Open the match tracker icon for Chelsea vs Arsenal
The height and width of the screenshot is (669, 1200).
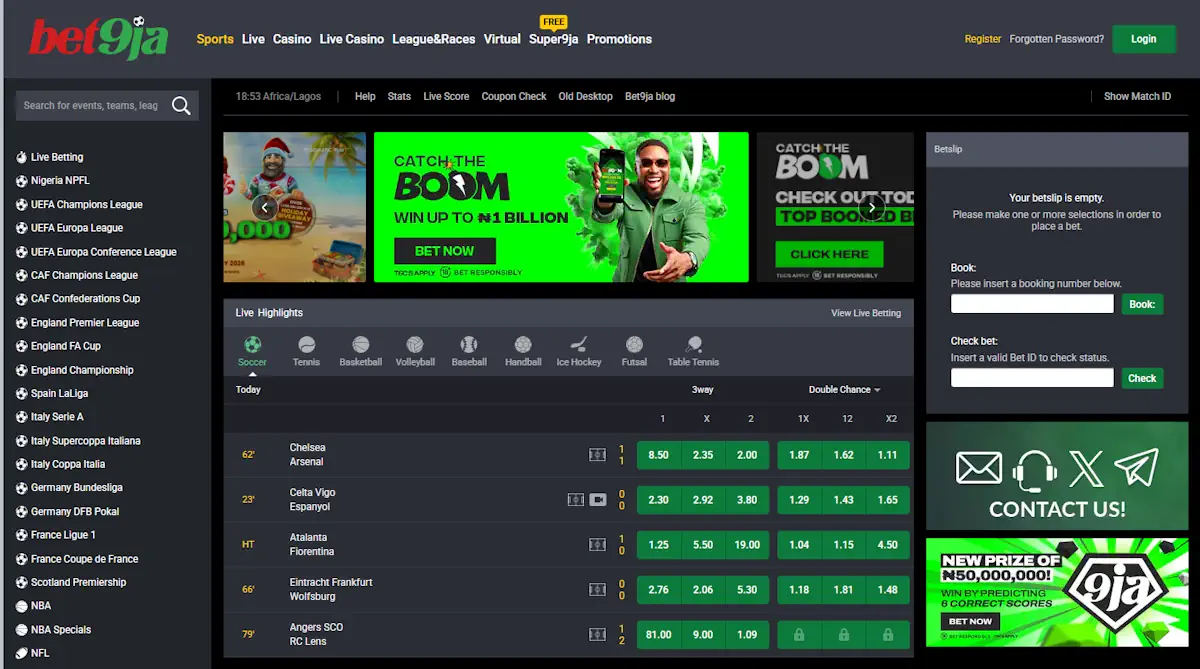[597, 454]
